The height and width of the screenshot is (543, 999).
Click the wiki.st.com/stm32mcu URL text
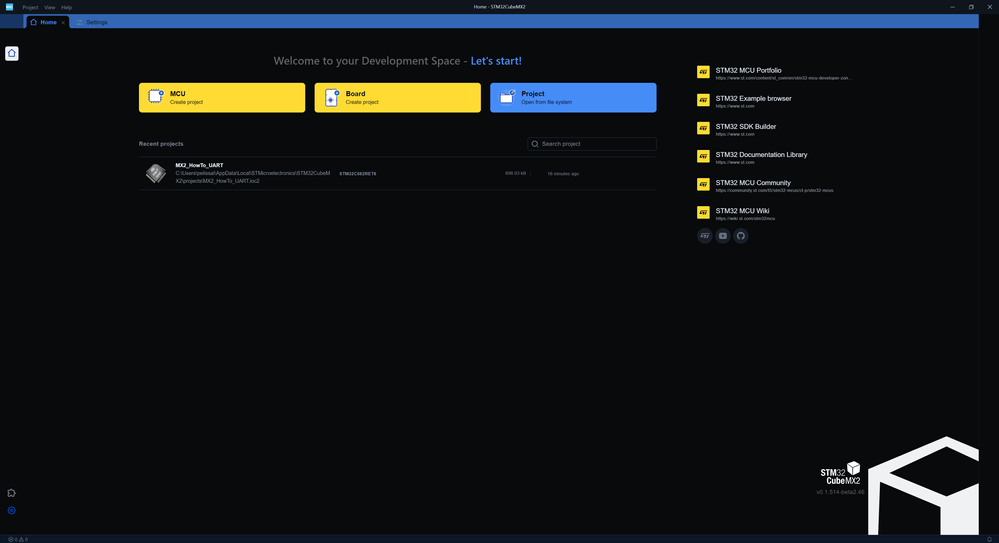pos(745,219)
